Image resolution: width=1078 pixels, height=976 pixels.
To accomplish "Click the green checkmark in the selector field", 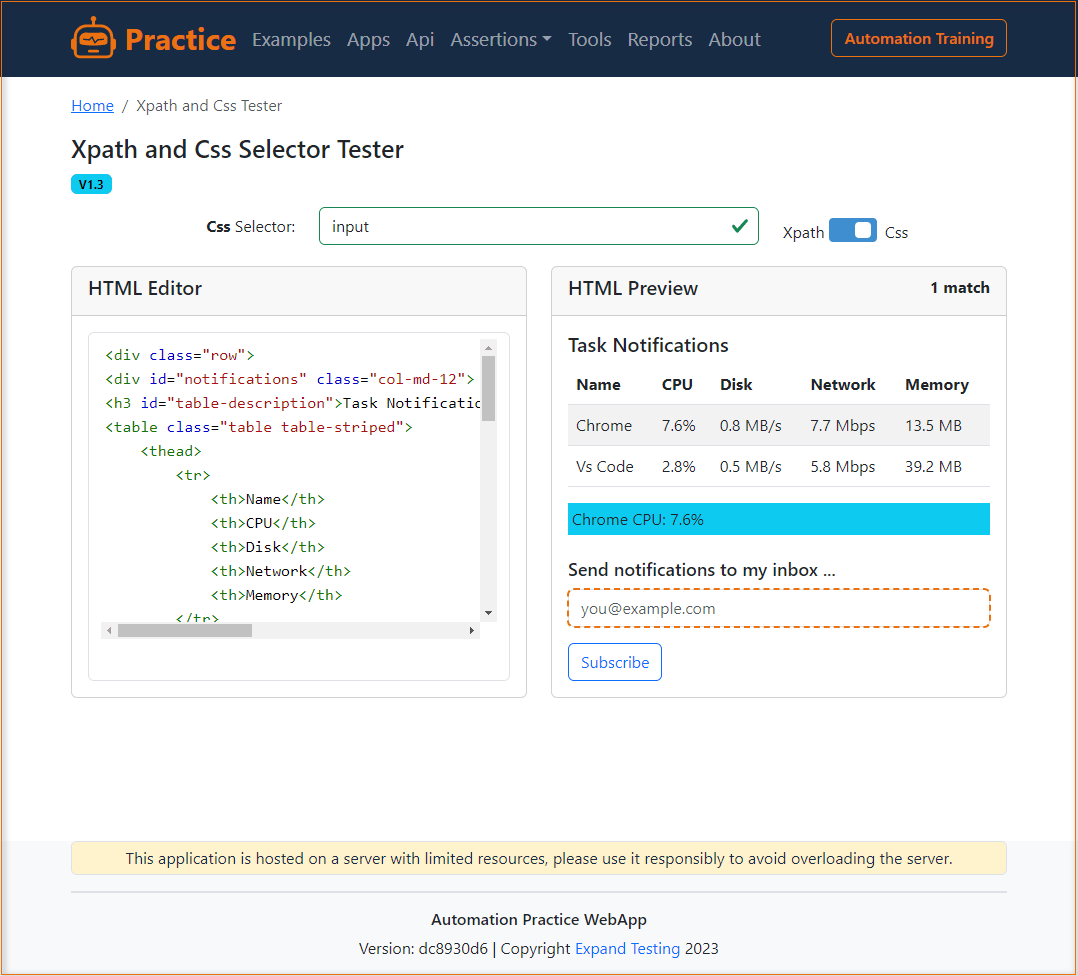I will click(741, 226).
